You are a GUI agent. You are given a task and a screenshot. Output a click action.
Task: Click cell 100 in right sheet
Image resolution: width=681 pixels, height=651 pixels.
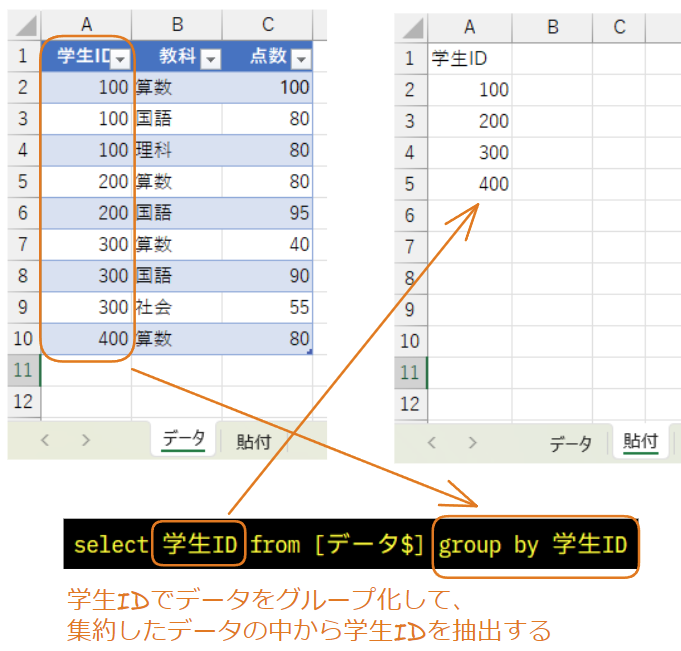[x=469, y=90]
